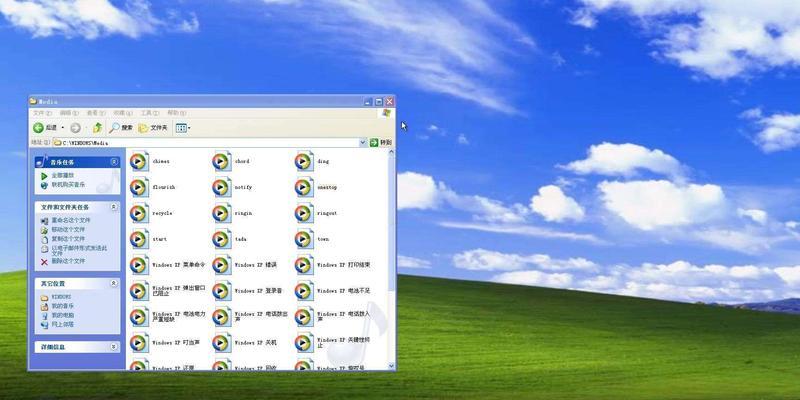The image size is (800, 400).
Task: Click the 复制这个文件 link
Action: [x=68, y=239]
